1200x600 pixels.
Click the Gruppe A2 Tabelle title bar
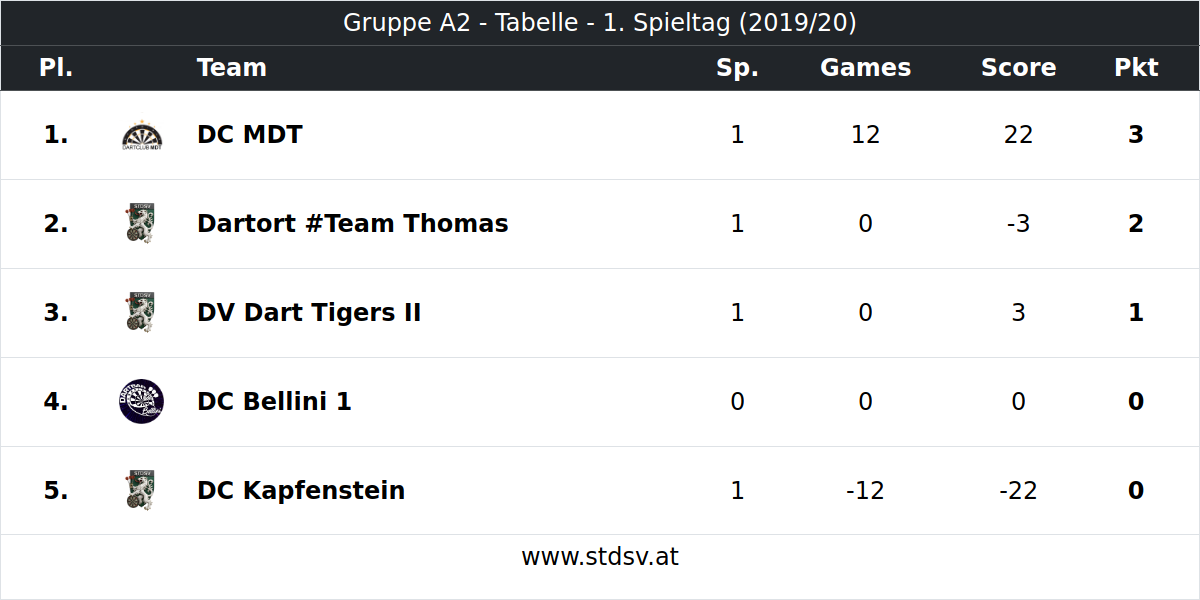(600, 23)
